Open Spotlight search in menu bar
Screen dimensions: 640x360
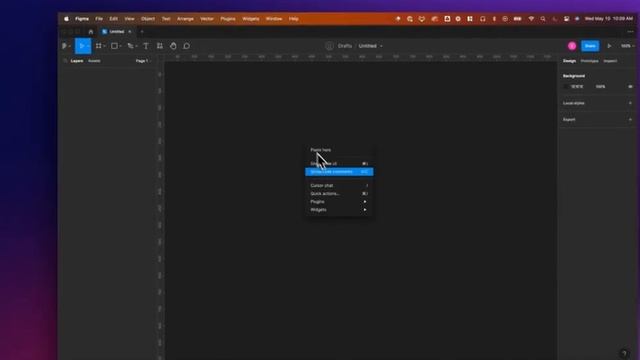click(x=542, y=19)
